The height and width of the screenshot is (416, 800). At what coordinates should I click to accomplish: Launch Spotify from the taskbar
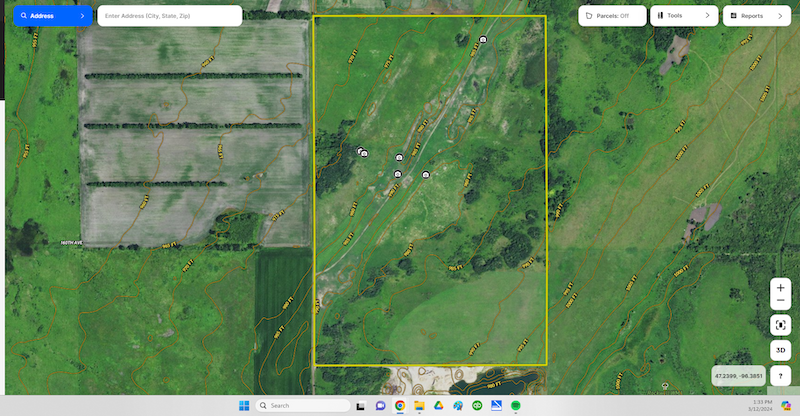(516, 405)
